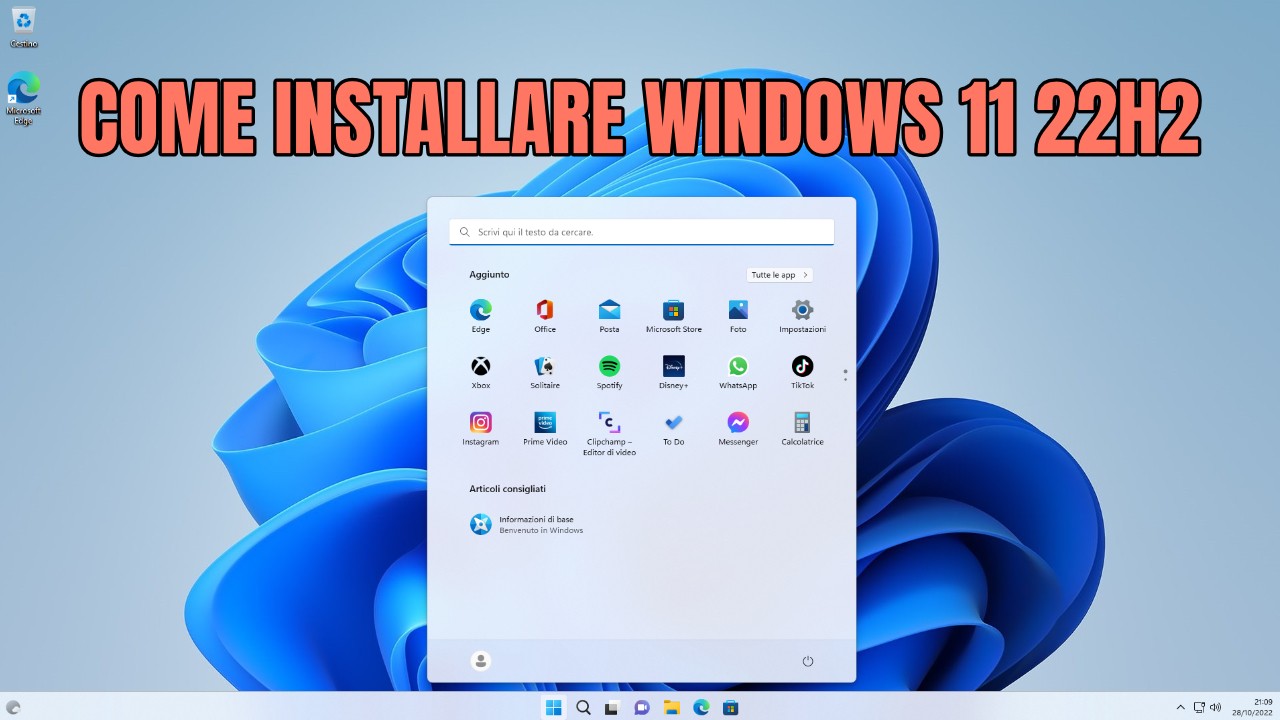The image size is (1280, 720).
Task: Open the network status tray icon
Action: coord(1199,707)
